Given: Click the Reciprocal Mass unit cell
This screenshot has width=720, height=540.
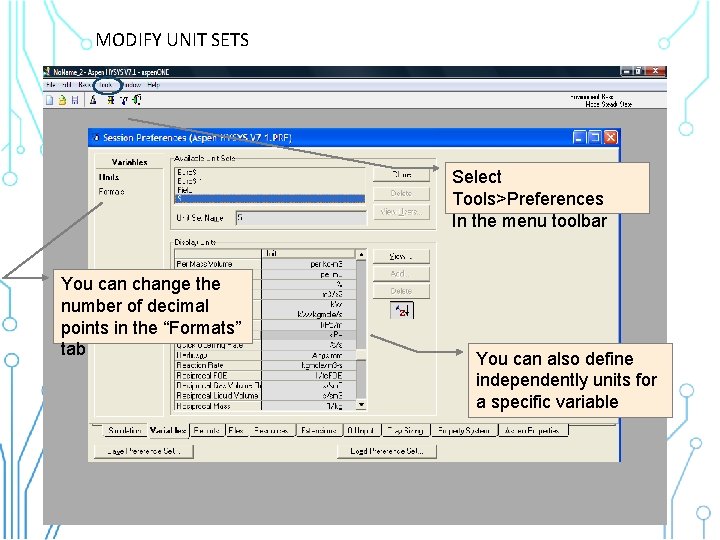Looking at the screenshot, I should (308, 406).
